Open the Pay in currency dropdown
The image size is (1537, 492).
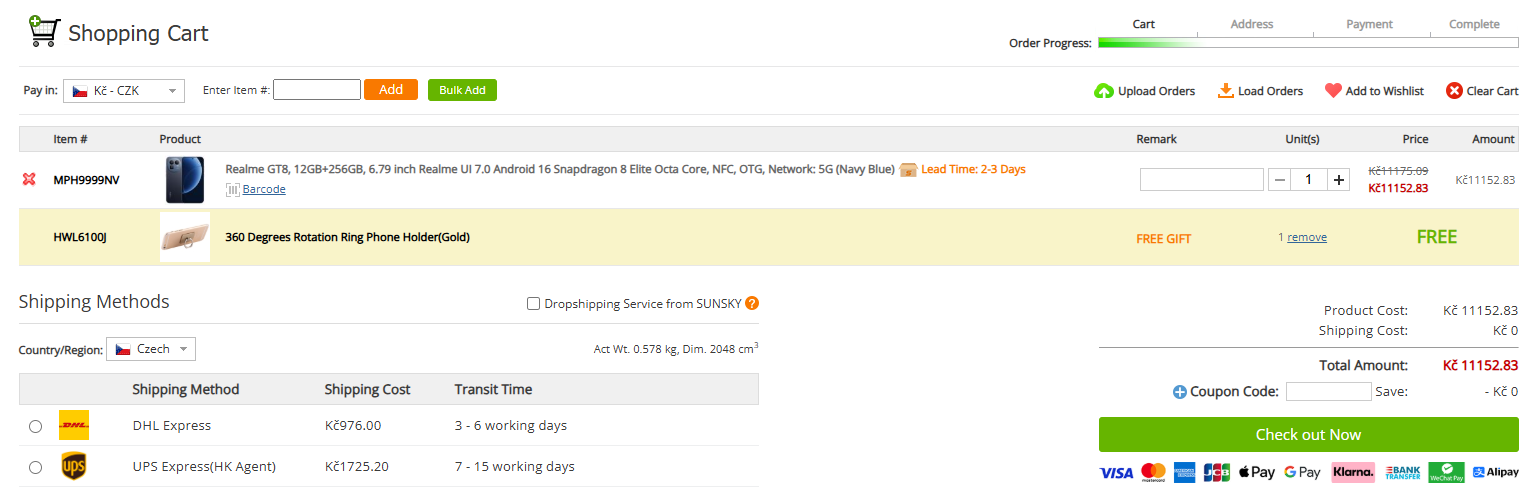(124, 91)
